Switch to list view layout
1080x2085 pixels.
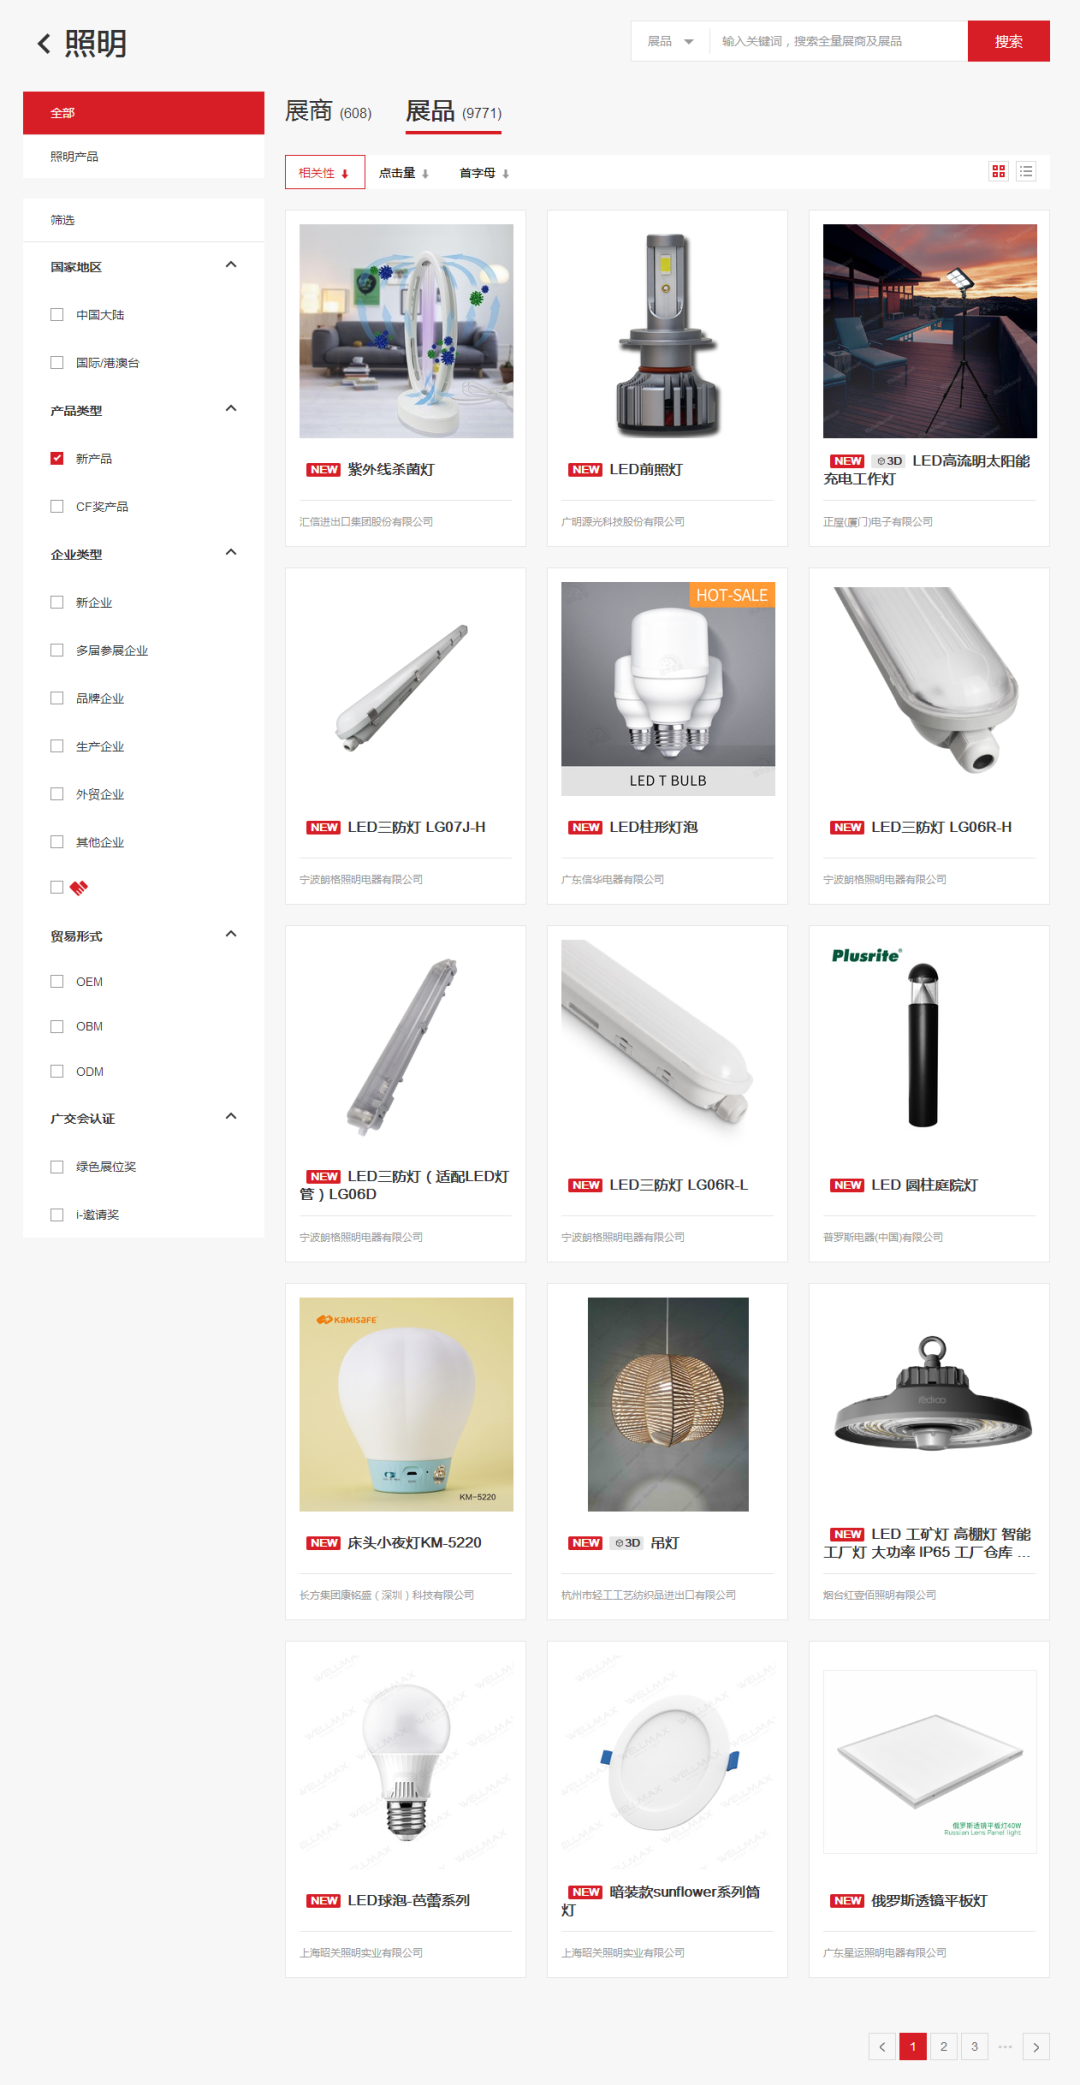tap(1026, 171)
